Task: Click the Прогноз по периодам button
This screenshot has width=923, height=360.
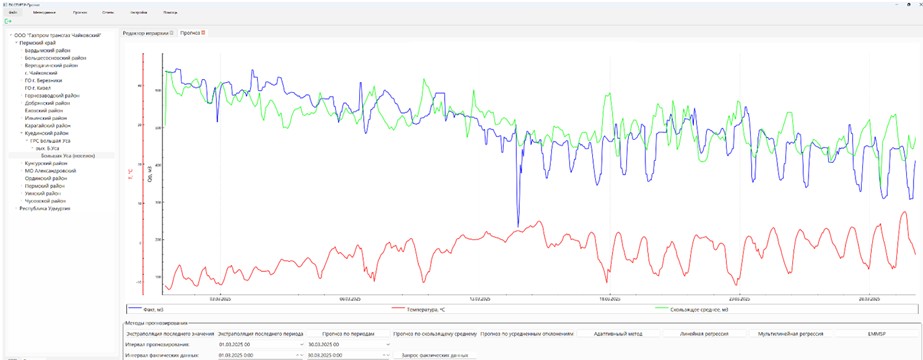Action: click(x=348, y=334)
